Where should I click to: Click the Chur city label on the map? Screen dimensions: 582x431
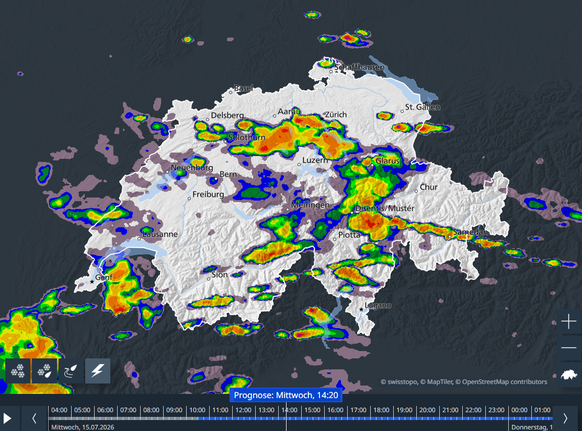pyautogui.click(x=429, y=187)
